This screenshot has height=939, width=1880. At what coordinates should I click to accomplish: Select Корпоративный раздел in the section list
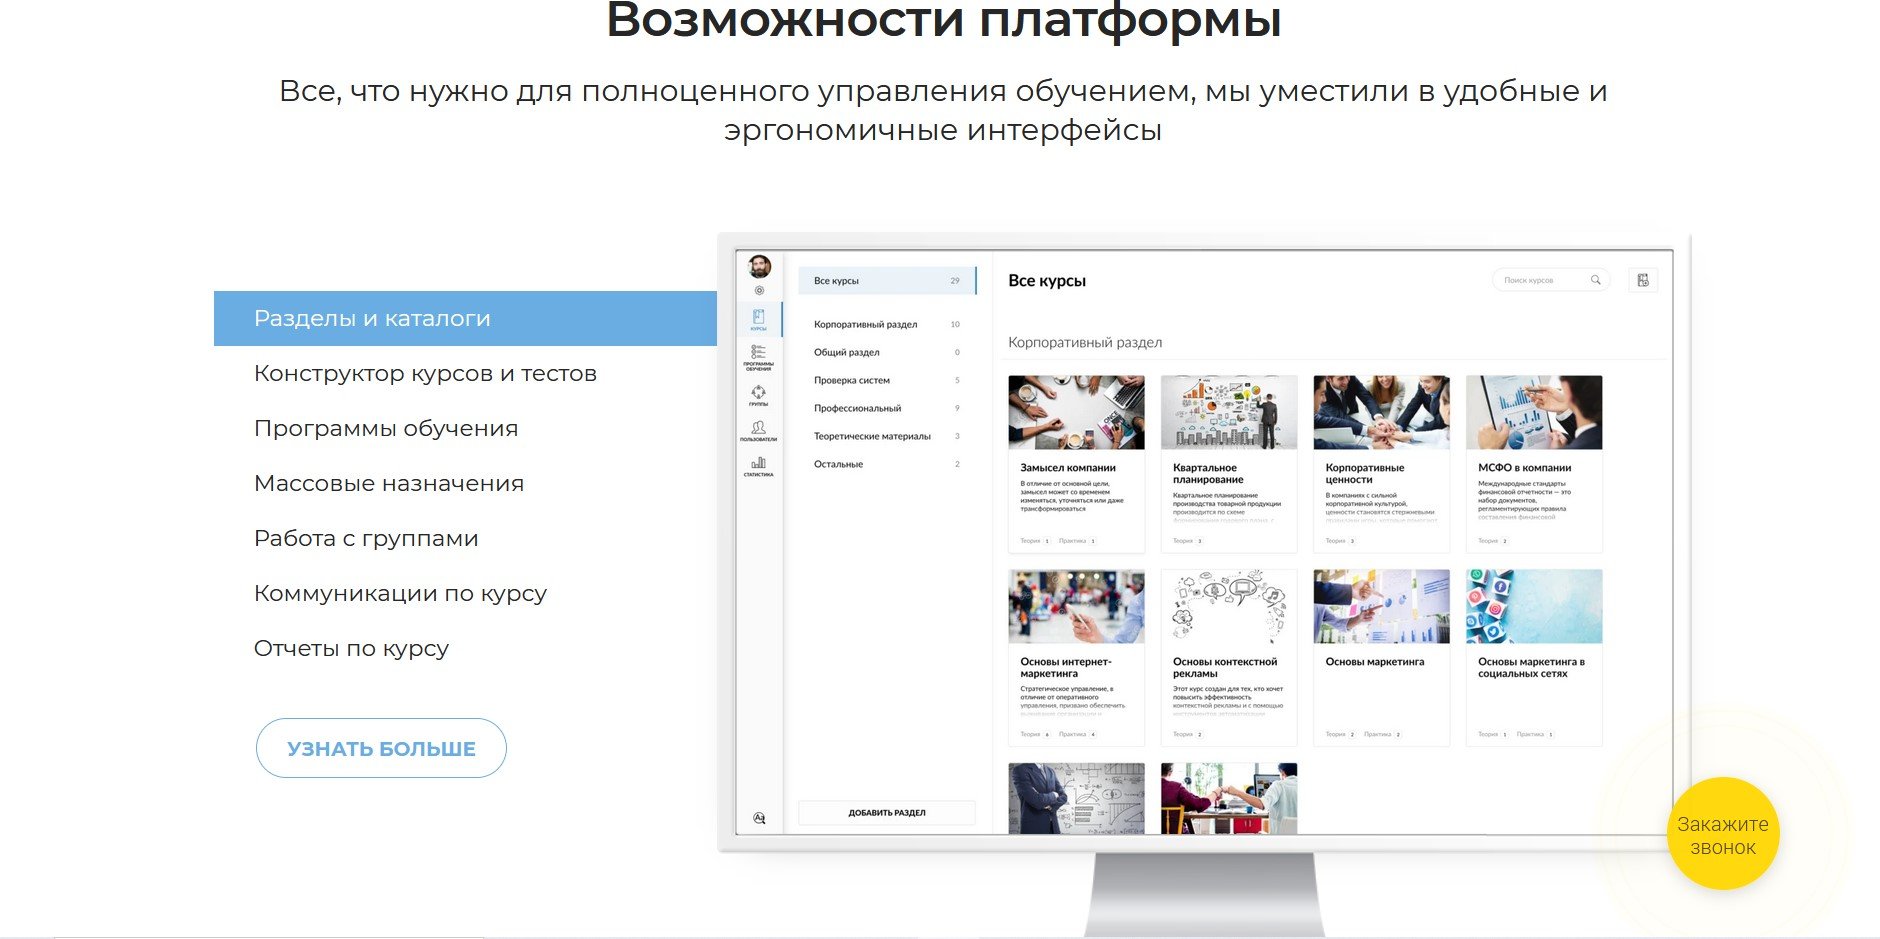tap(865, 324)
